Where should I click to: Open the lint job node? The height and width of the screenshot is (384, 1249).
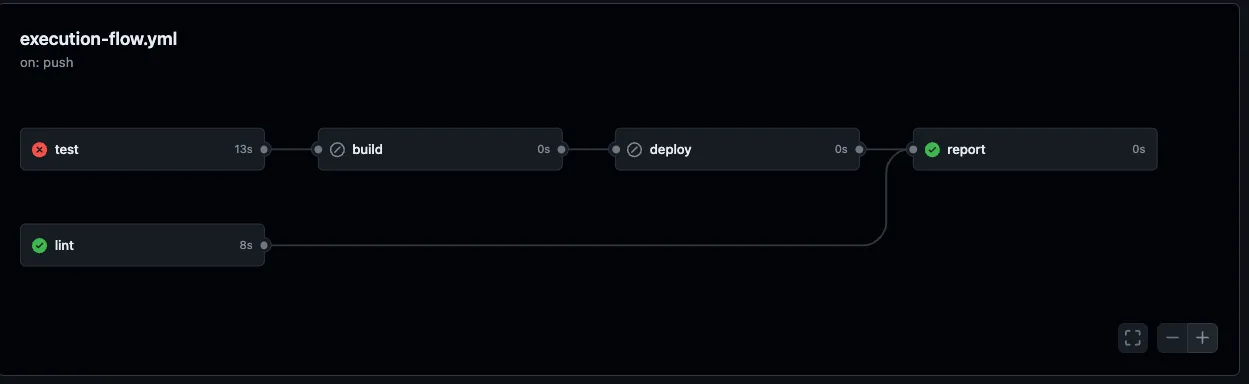point(142,245)
